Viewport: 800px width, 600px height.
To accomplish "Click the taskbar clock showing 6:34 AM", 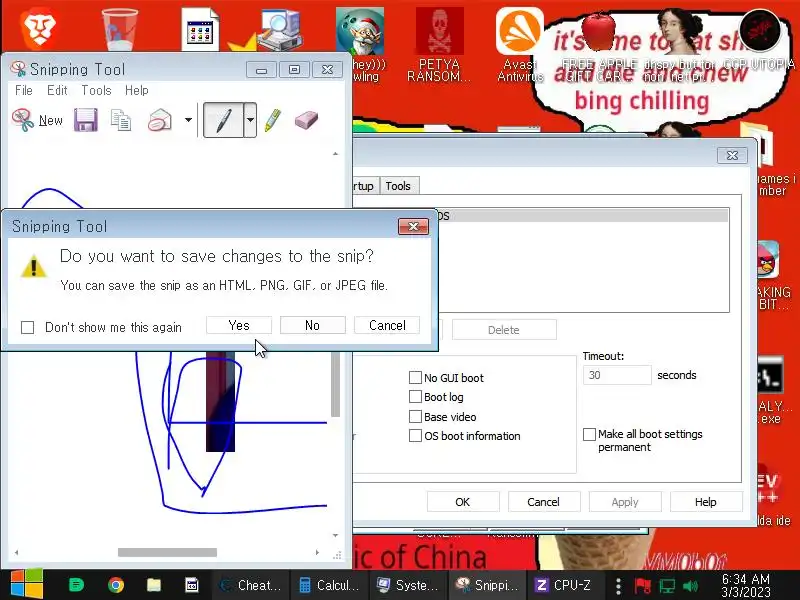I will point(745,585).
